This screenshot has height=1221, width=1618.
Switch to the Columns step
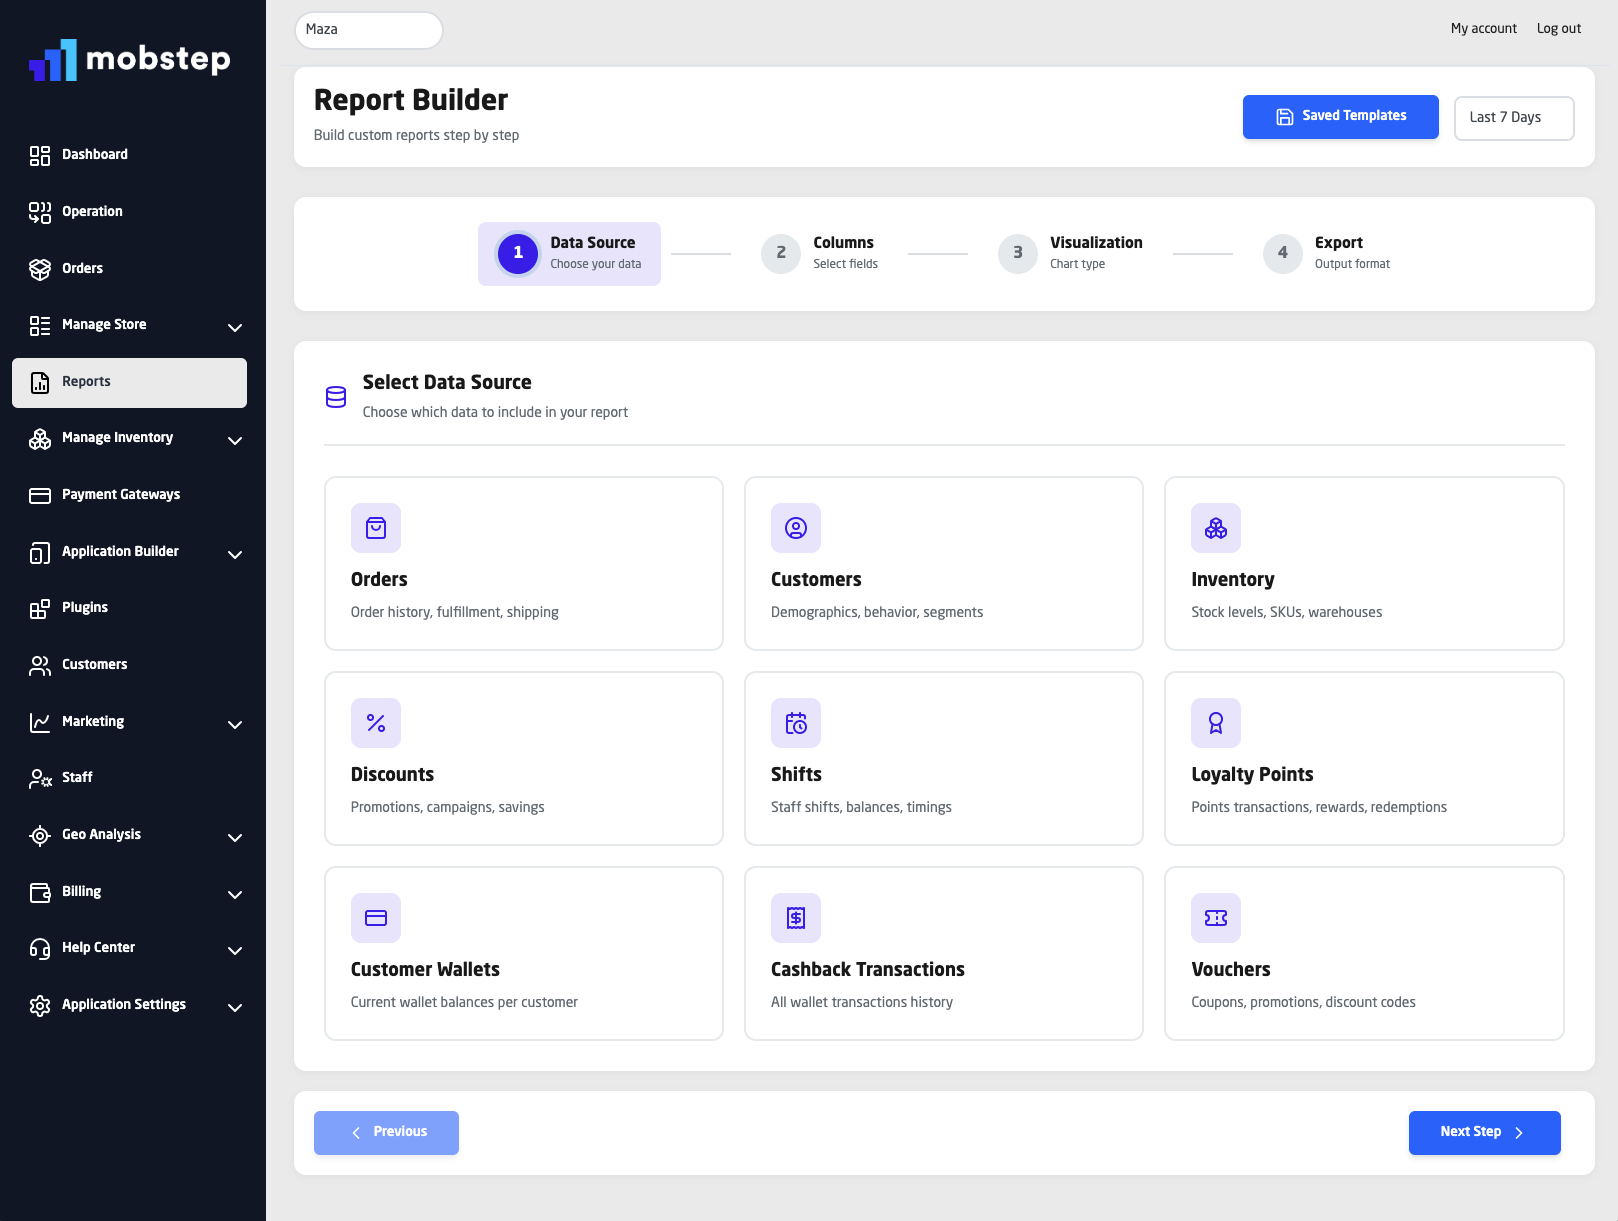[821, 253]
